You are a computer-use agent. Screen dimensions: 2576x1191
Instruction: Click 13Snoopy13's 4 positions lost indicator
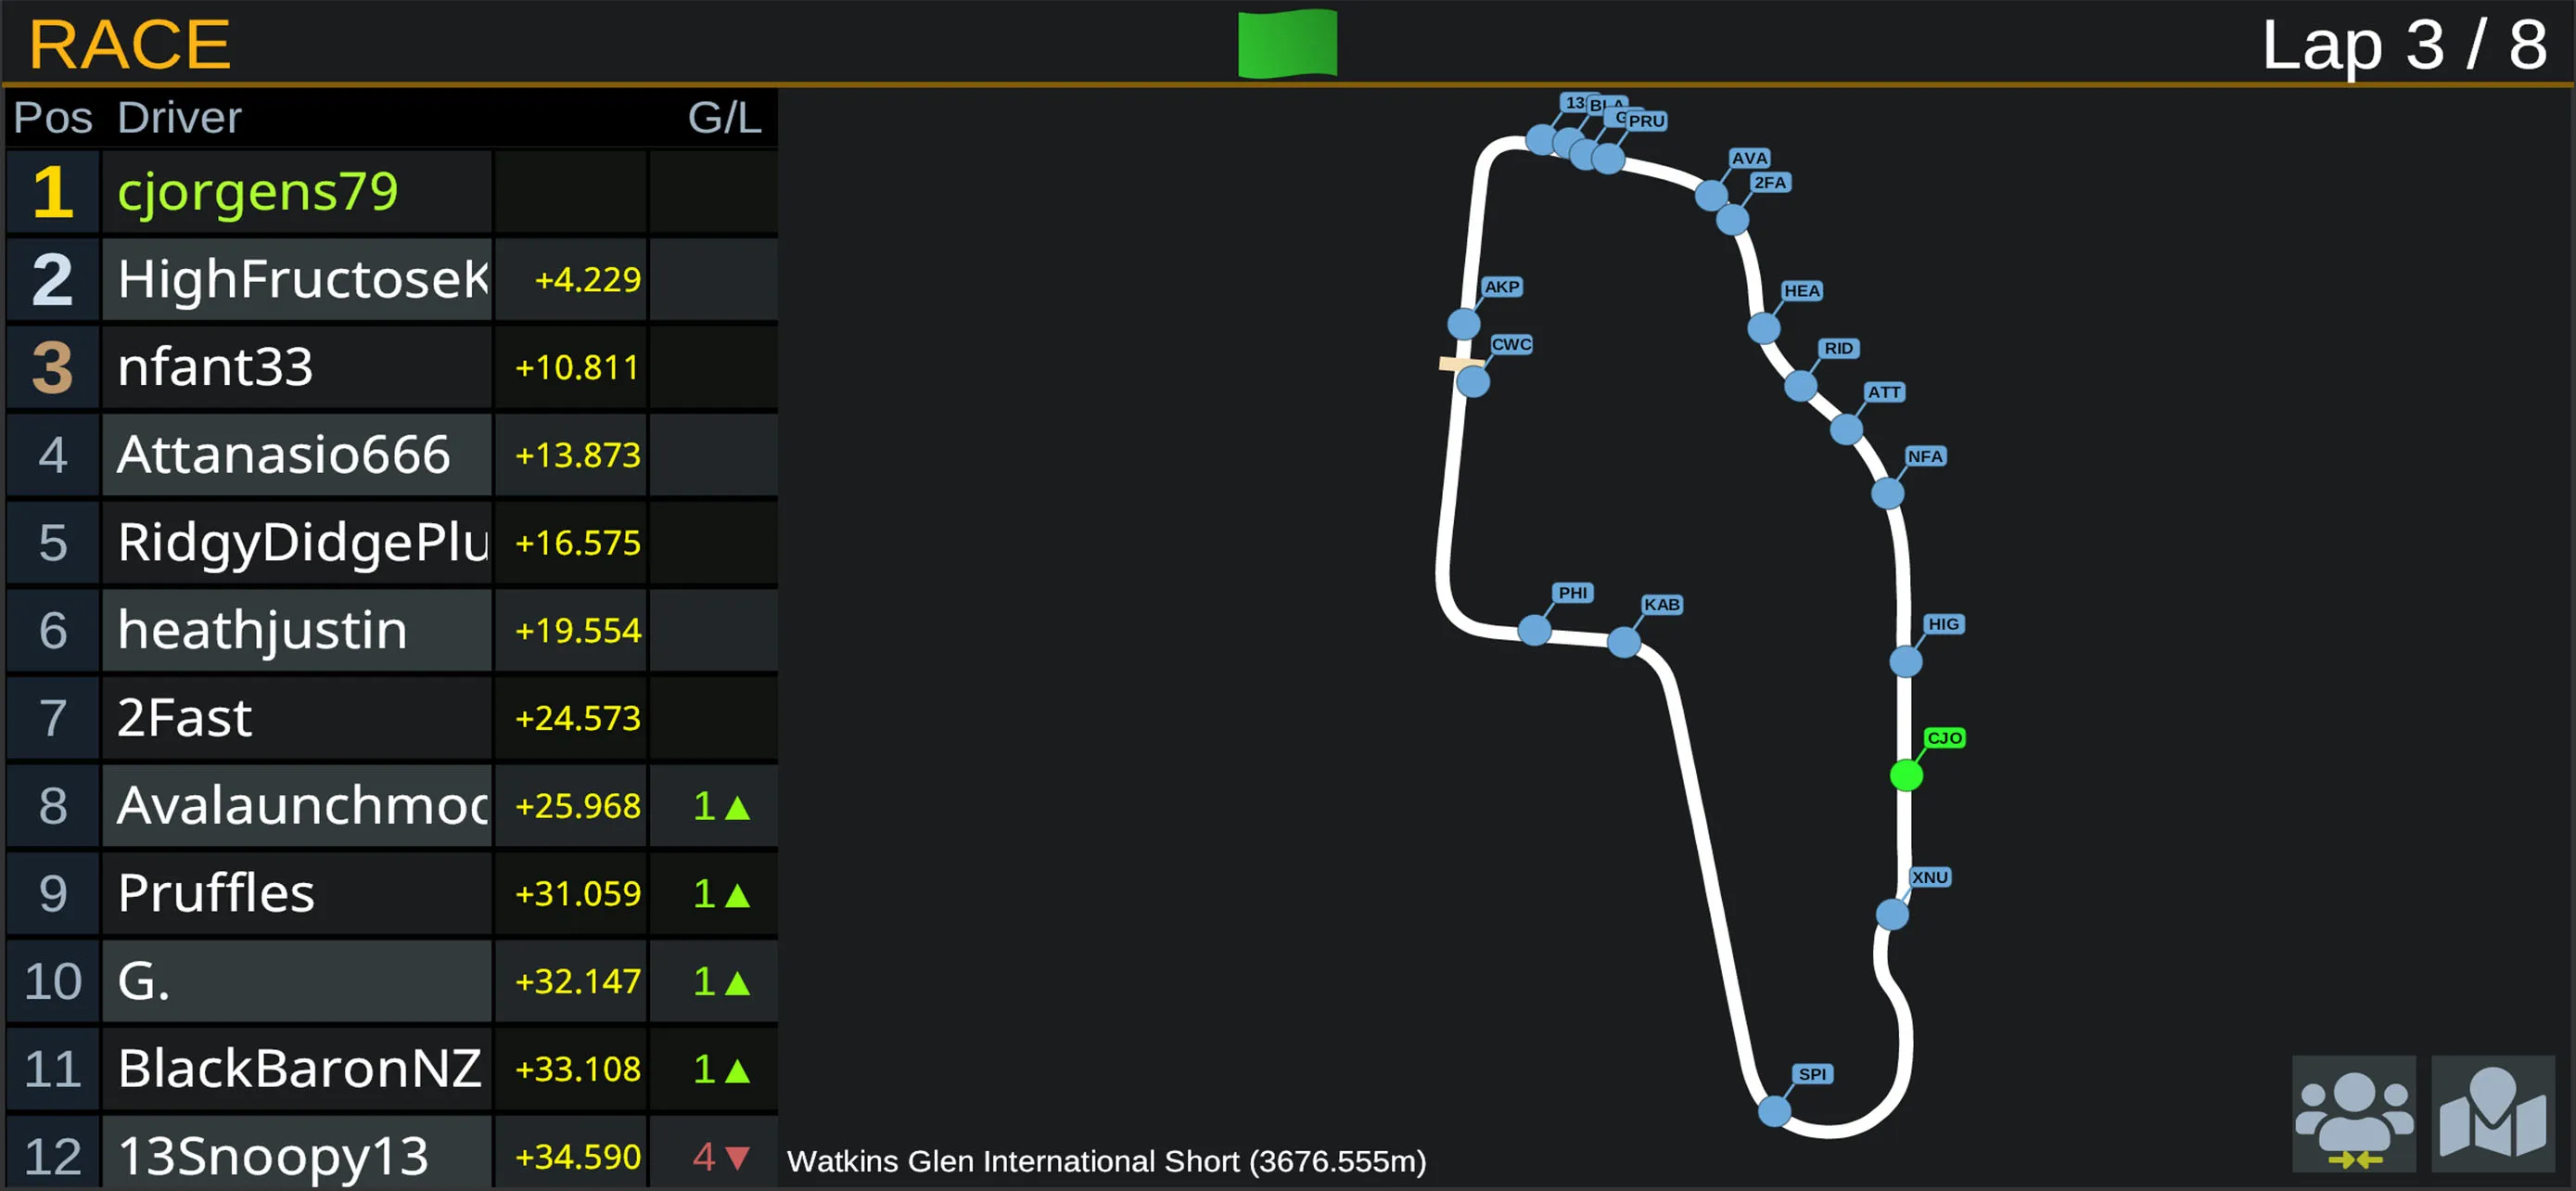721,1157
